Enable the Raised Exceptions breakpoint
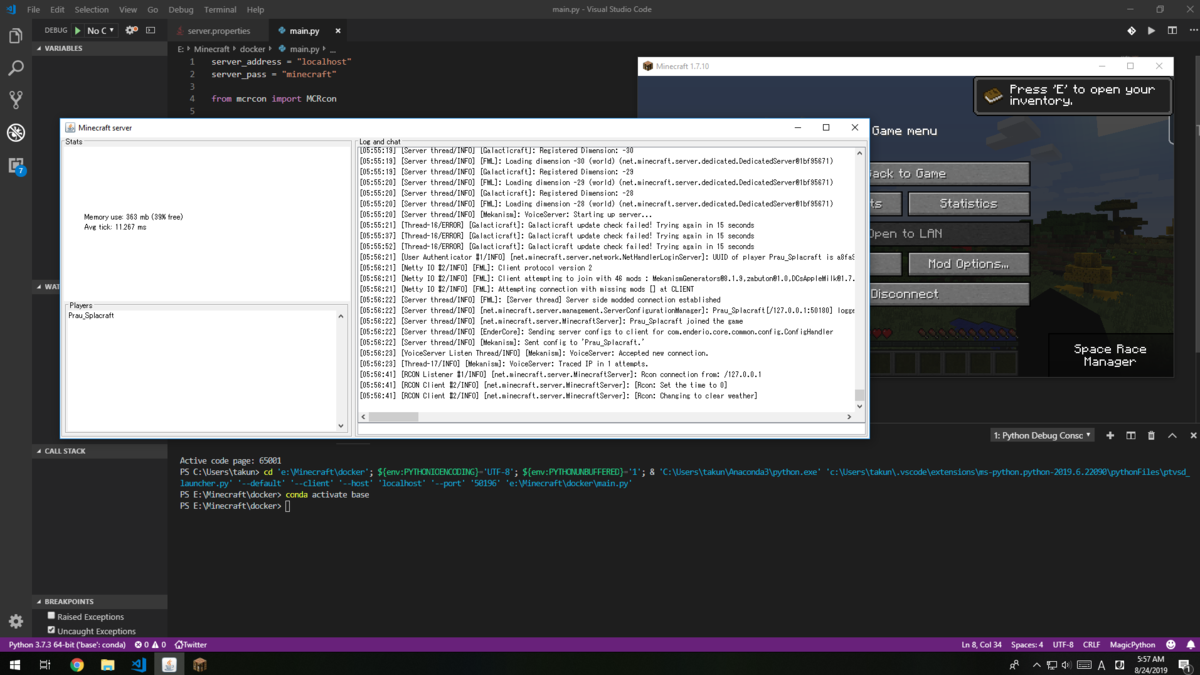The height and width of the screenshot is (675, 1200). [51, 616]
